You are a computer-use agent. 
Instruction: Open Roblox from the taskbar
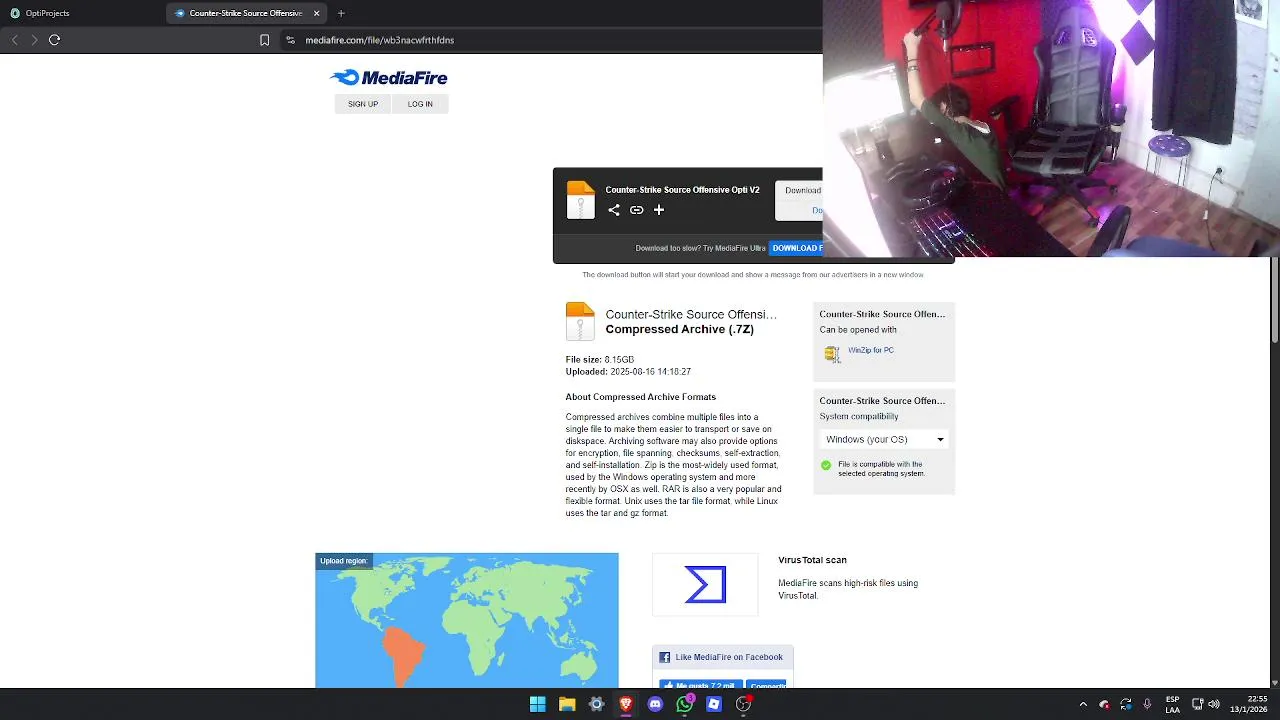point(714,704)
